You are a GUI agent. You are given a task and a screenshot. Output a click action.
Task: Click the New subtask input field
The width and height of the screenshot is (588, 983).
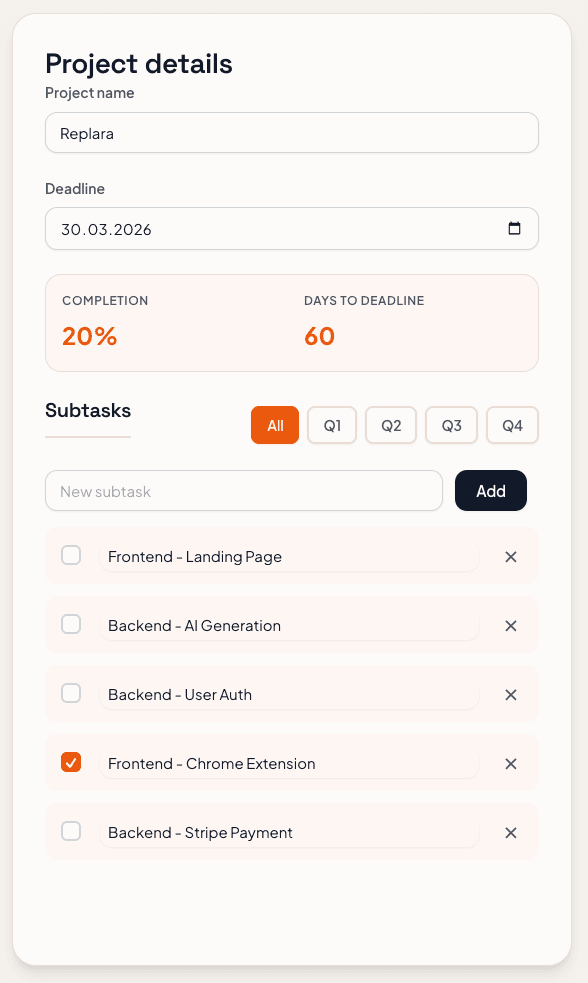(244, 490)
